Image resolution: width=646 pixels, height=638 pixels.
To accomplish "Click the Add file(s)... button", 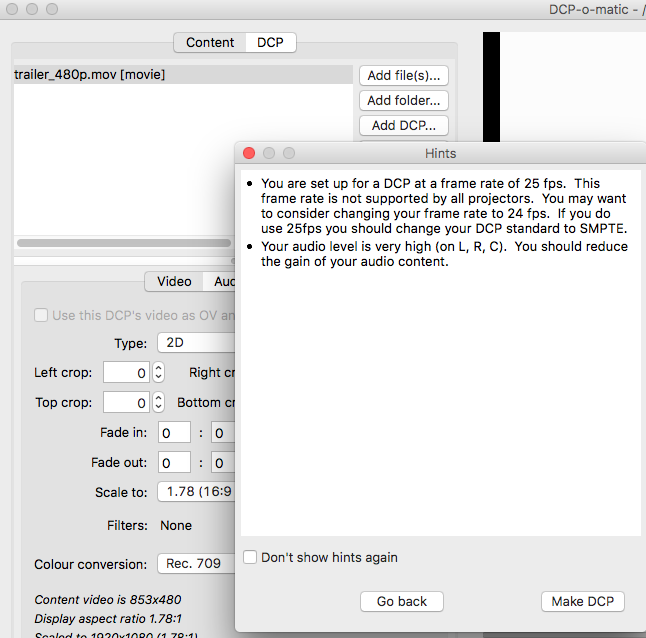I will click(x=403, y=75).
